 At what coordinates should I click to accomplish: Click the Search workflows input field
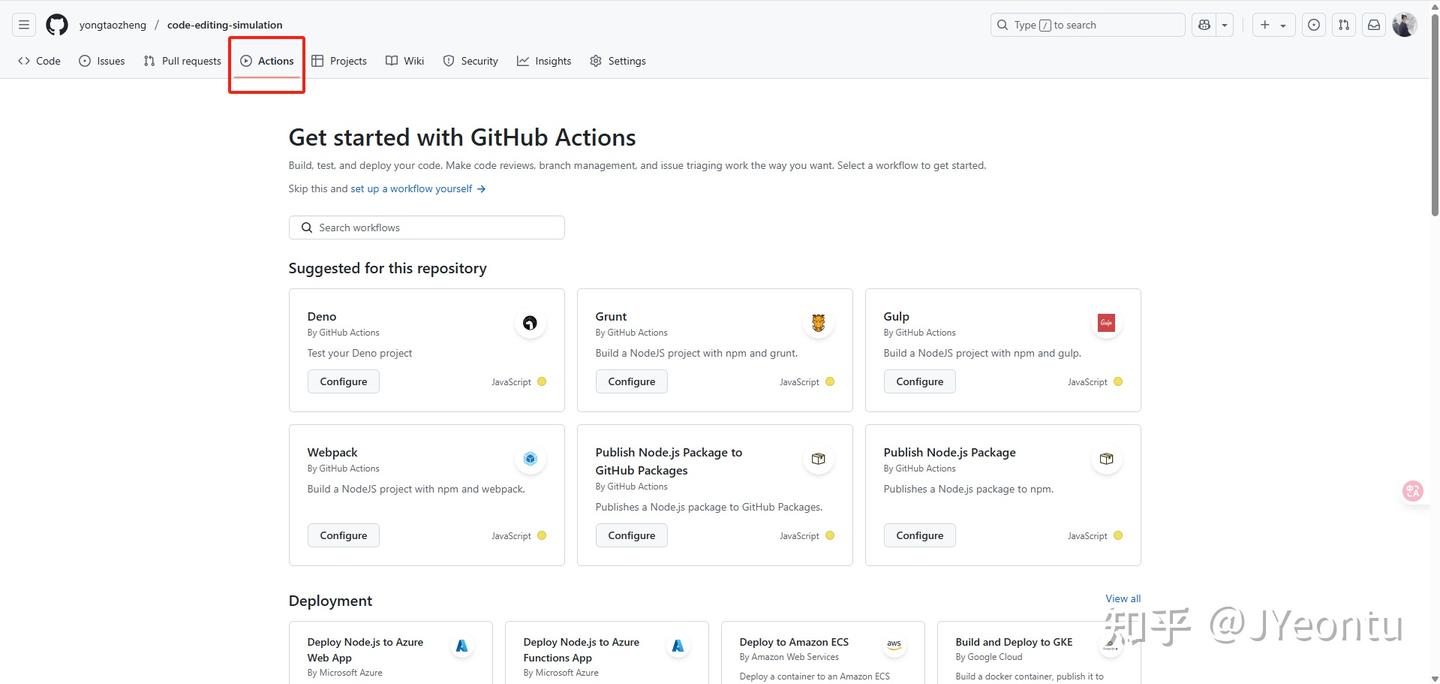tap(426, 228)
